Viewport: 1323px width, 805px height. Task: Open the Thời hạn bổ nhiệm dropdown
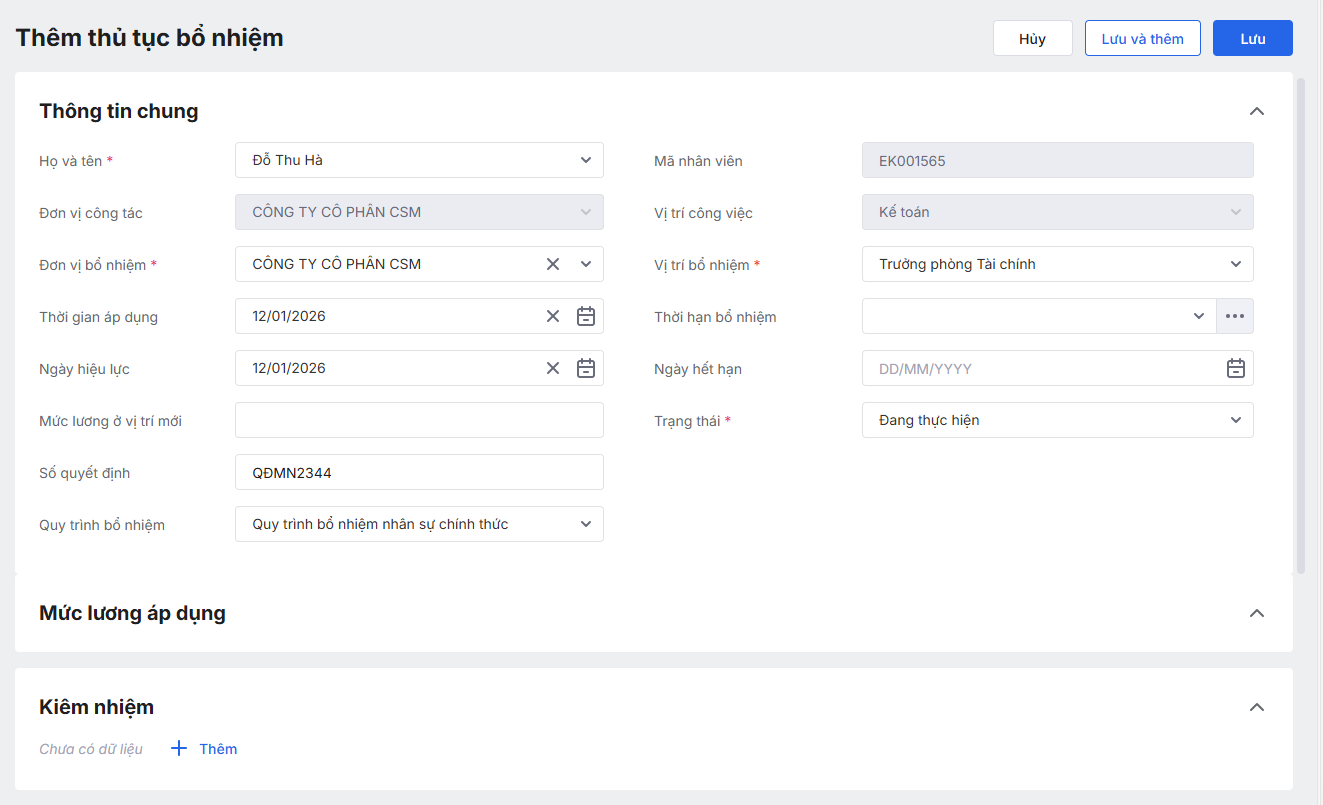[1199, 316]
